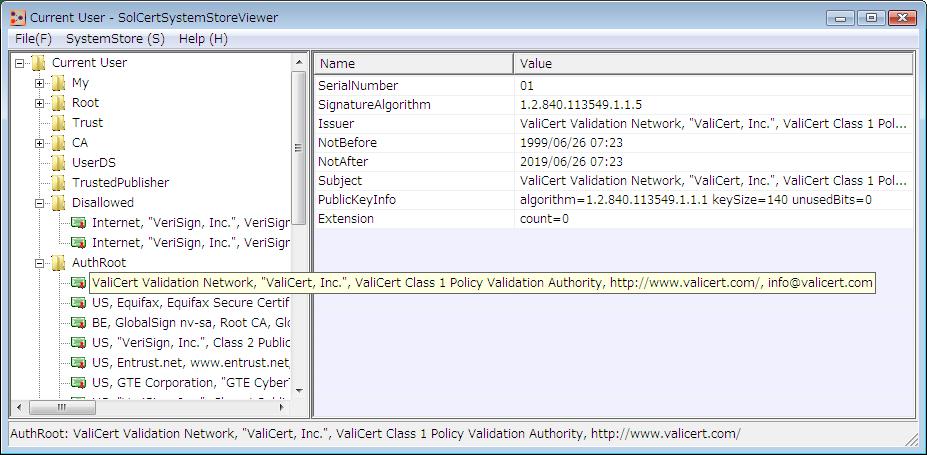Image resolution: width=927 pixels, height=455 pixels.
Task: Click the value 1.2.840.113549.1.1.5
Action: [x=581, y=105]
